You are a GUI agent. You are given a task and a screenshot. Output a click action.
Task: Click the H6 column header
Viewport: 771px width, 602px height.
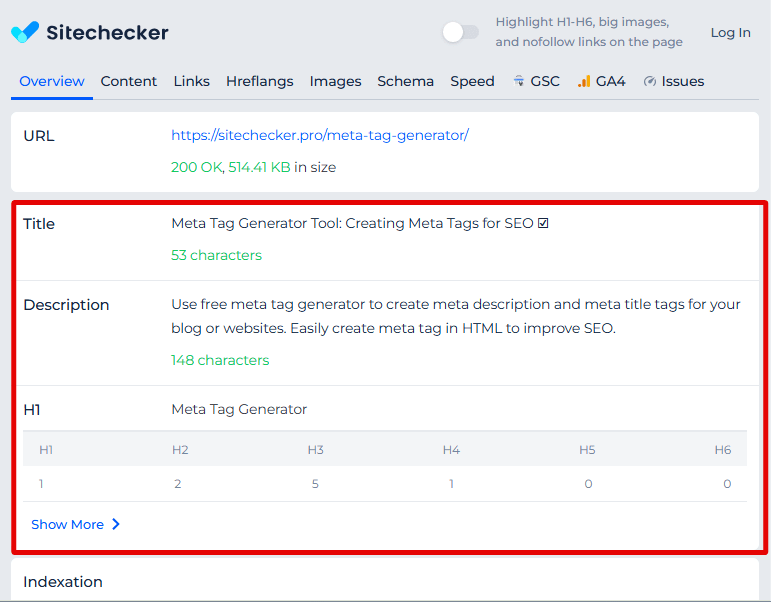[723, 450]
